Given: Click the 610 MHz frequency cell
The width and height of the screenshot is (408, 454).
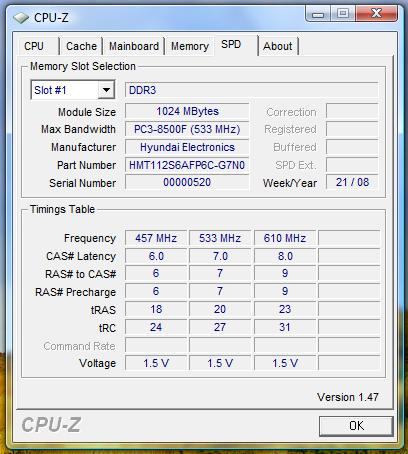Looking at the screenshot, I should 285,238.
